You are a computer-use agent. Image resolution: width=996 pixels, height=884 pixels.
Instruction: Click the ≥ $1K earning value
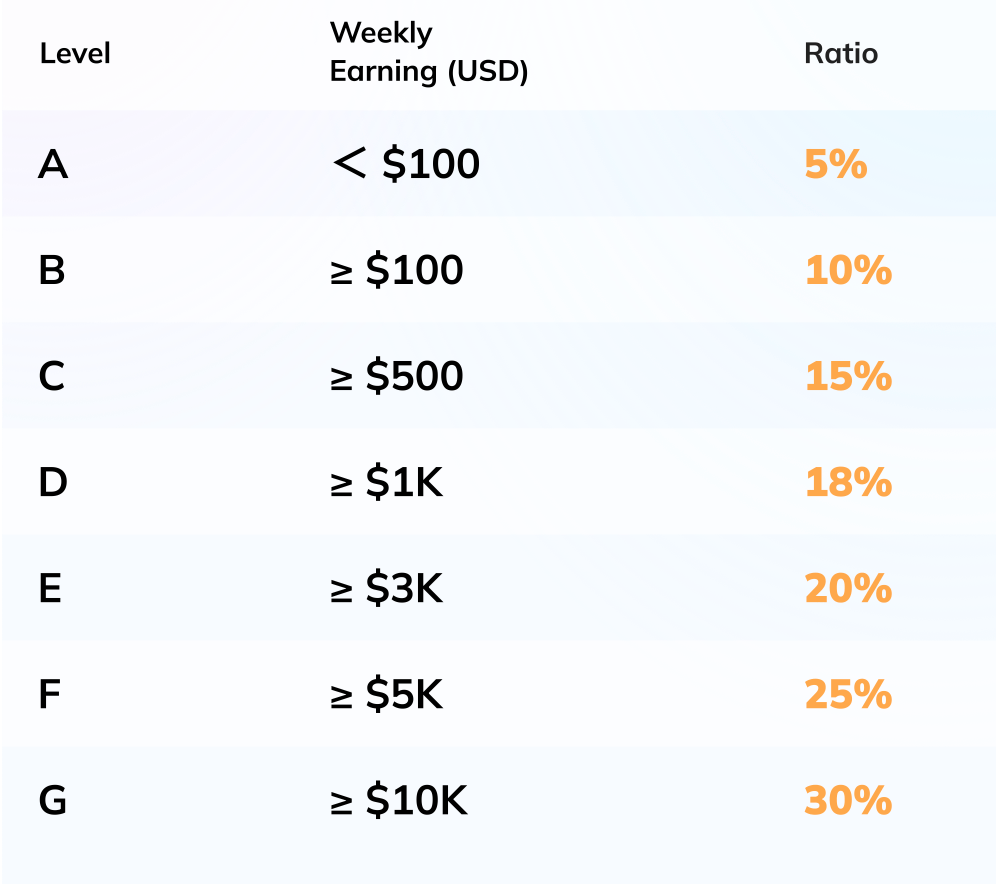(x=386, y=483)
